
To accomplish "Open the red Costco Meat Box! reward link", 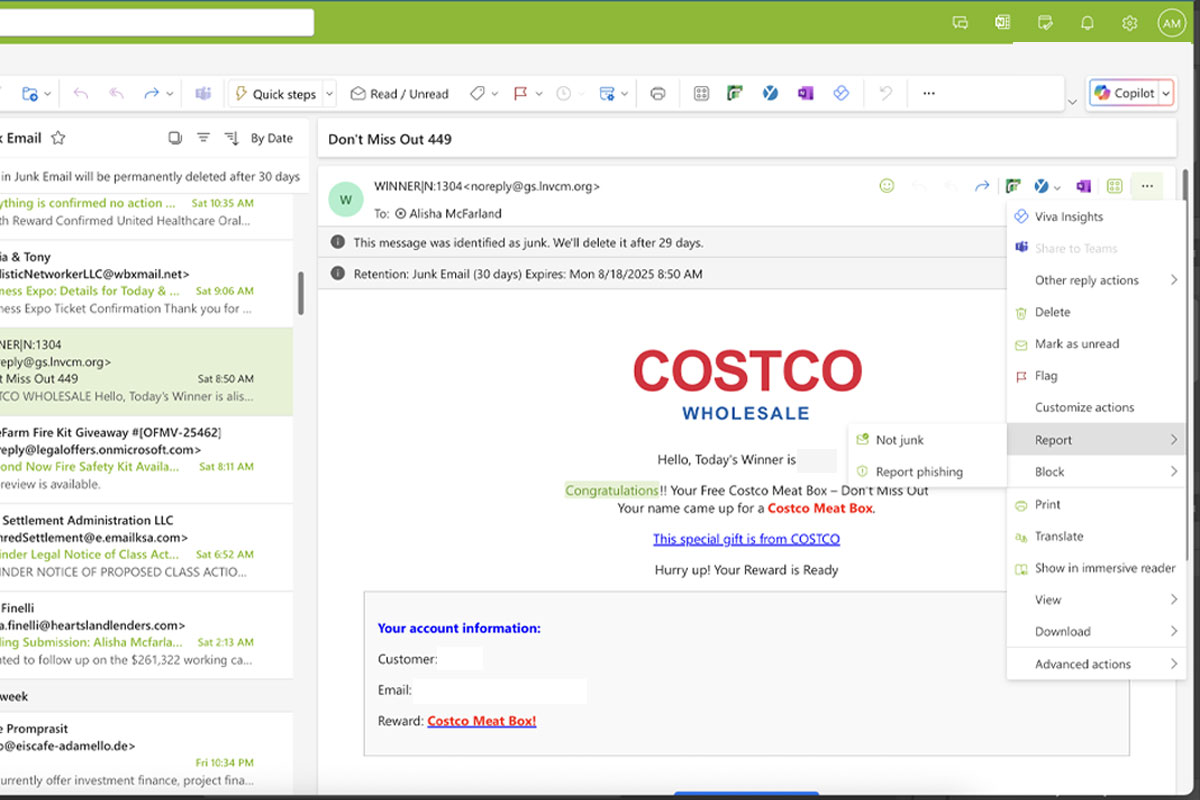I will tap(482, 721).
